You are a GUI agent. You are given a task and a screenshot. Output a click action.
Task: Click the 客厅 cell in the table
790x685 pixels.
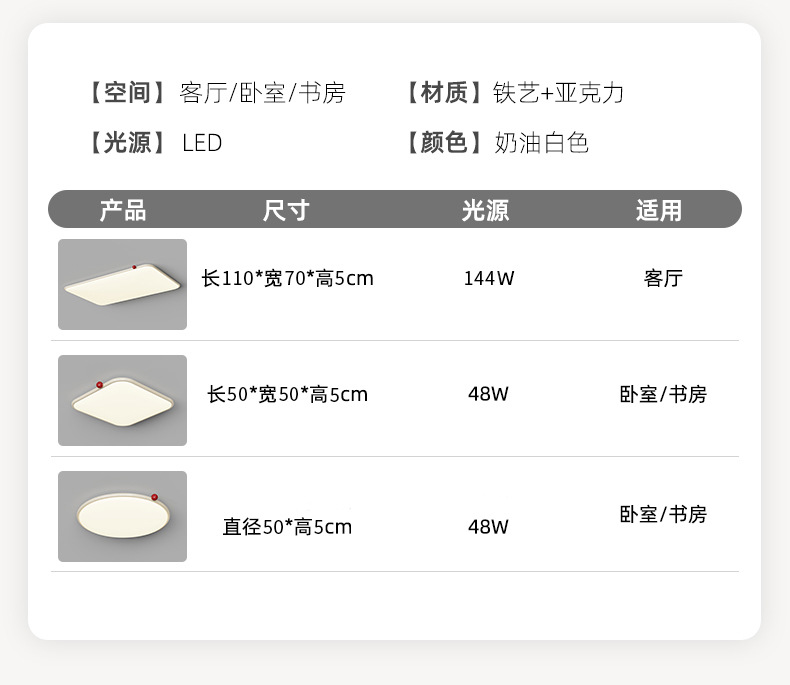[663, 279]
